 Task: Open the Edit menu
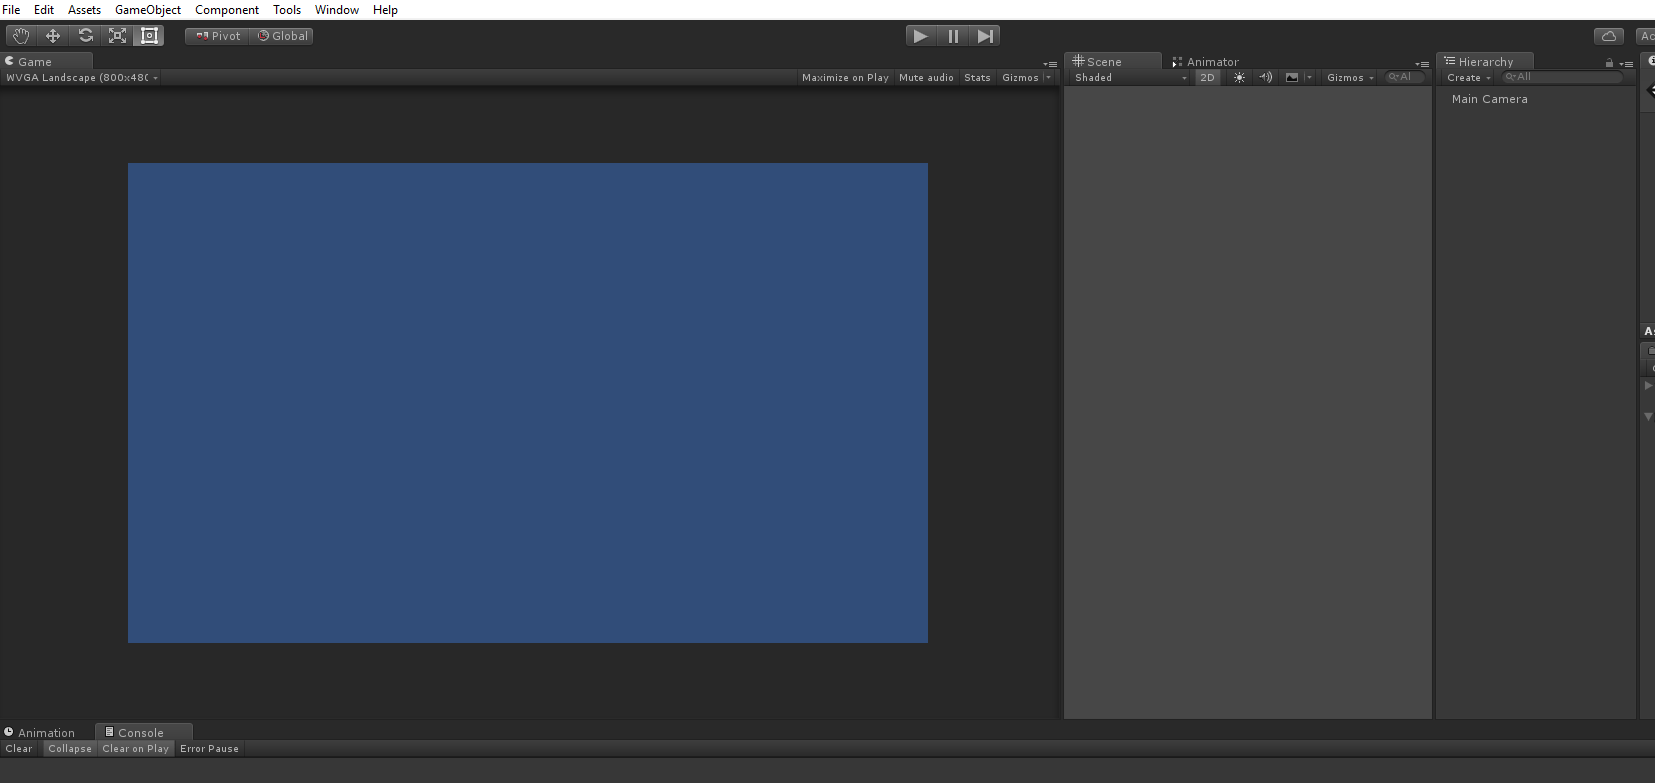tap(44, 10)
